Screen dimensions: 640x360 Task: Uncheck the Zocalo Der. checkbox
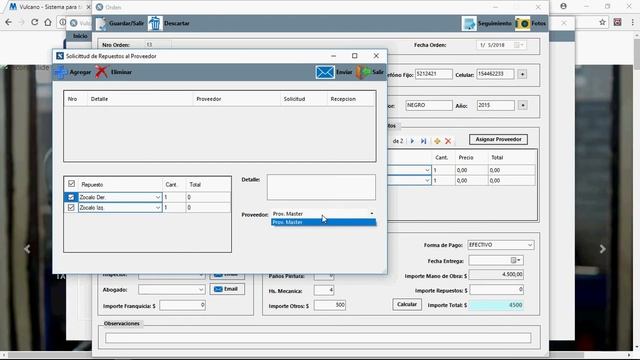(x=71, y=197)
